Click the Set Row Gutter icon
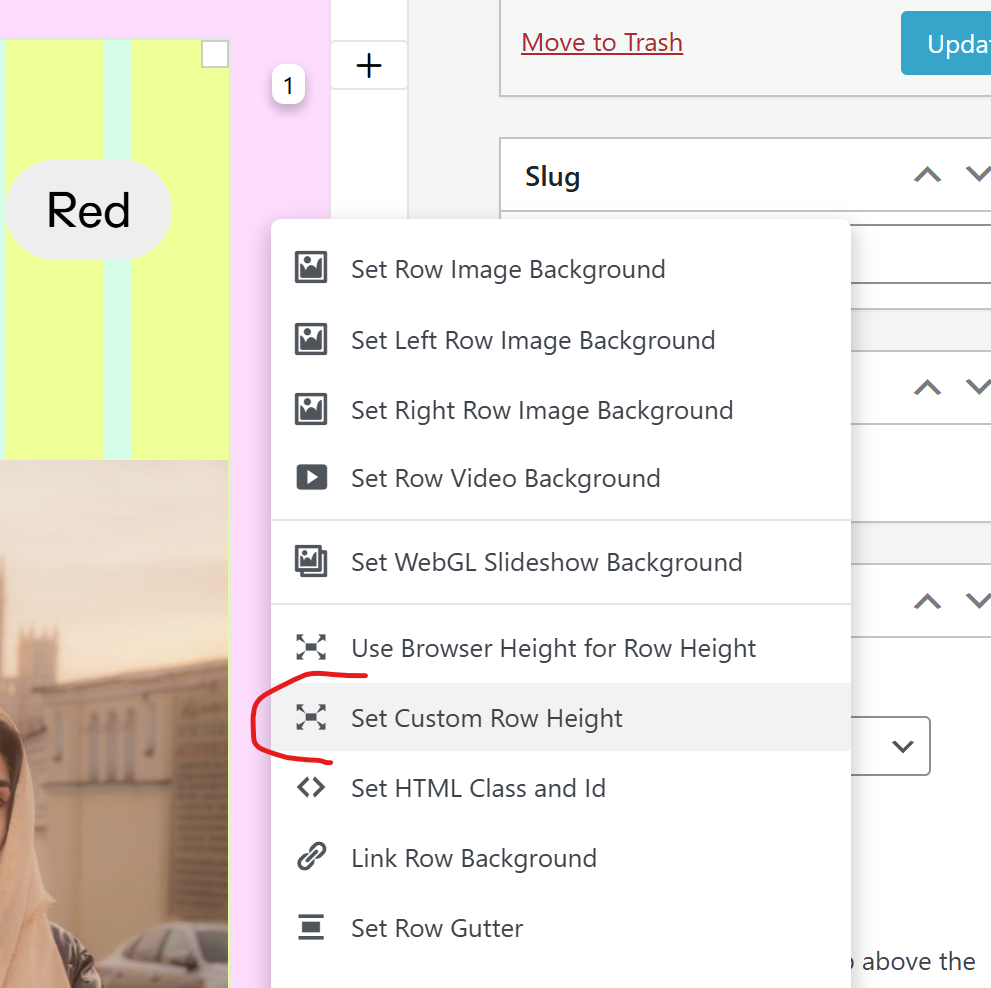The image size is (991, 988). coord(311,927)
